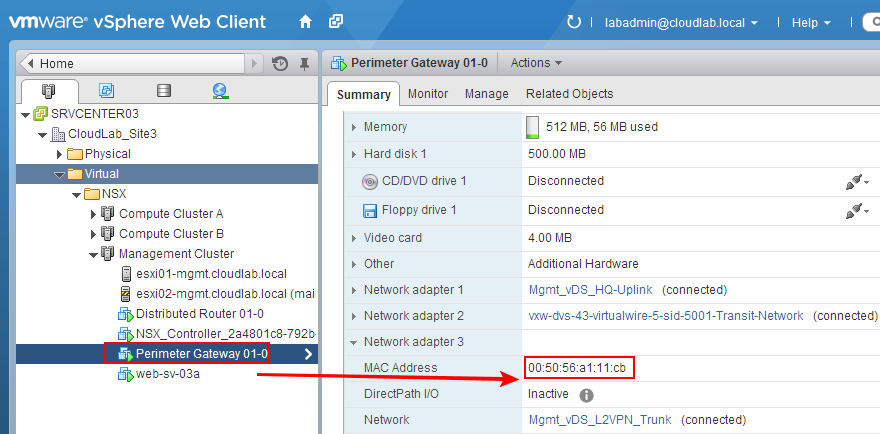This screenshot has height=434, width=880.
Task: Open the labadmin@cloudlab.local user menu
Action: 681,23
